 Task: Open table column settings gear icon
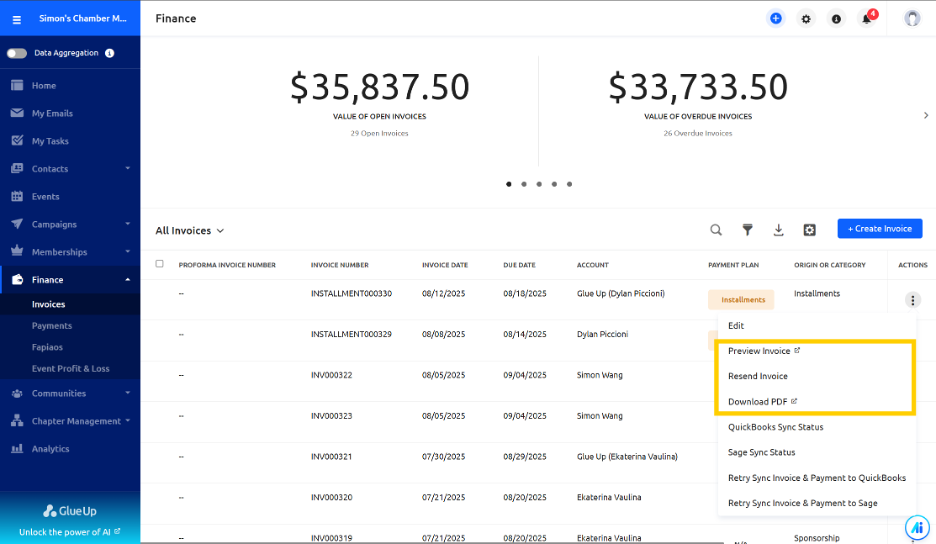click(x=809, y=230)
